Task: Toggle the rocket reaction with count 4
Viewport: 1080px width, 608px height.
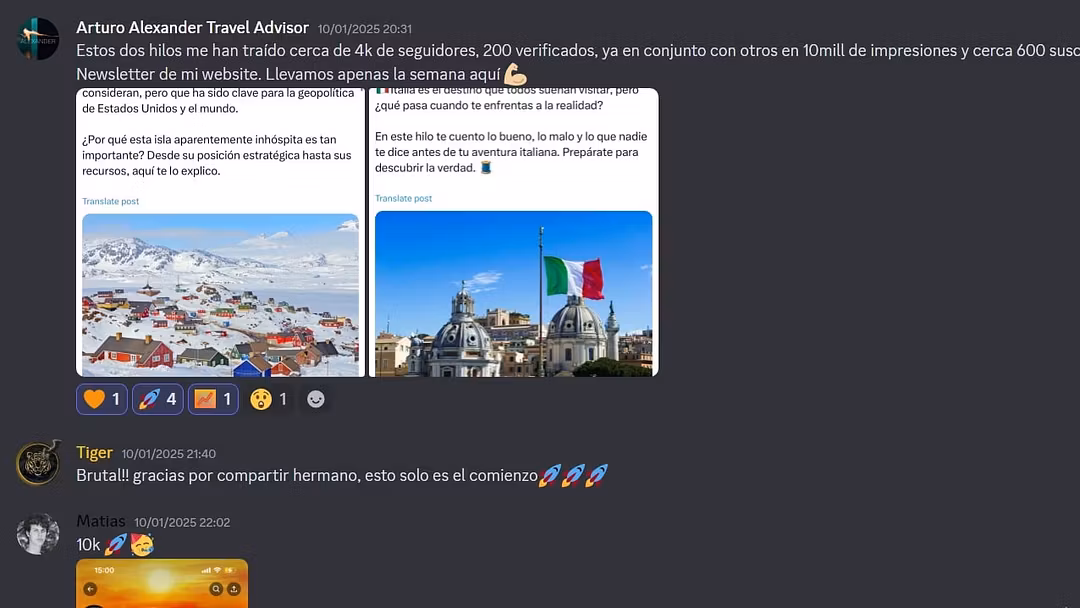Action: point(158,399)
